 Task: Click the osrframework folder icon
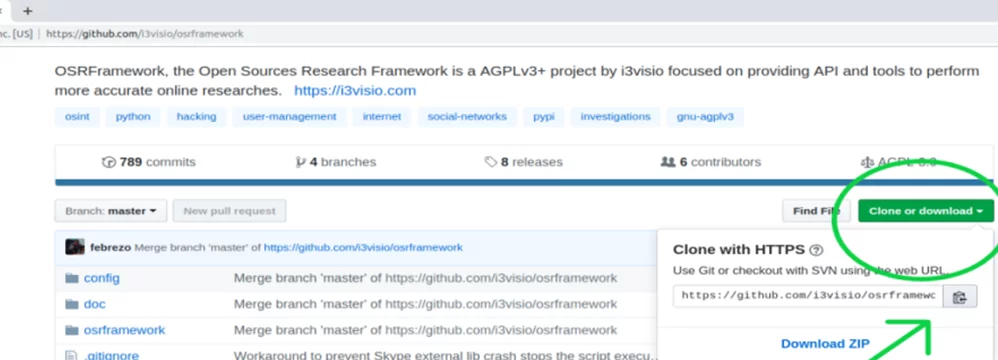[72, 330]
